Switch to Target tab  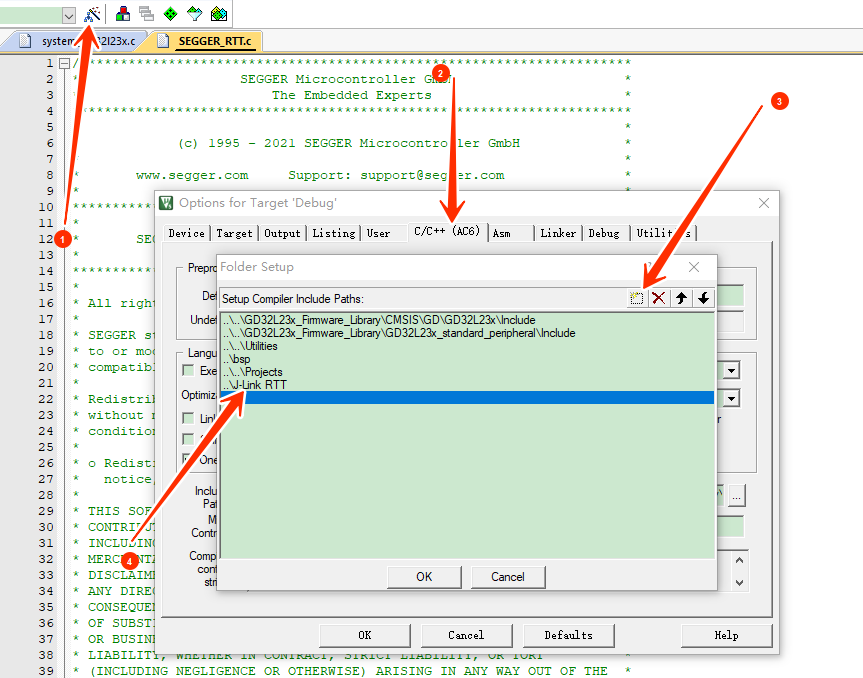[x=234, y=233]
